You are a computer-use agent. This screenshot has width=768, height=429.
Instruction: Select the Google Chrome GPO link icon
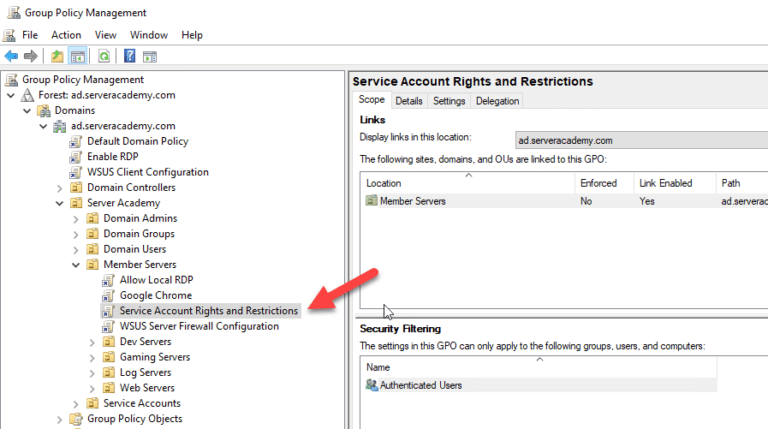pyautogui.click(x=109, y=296)
